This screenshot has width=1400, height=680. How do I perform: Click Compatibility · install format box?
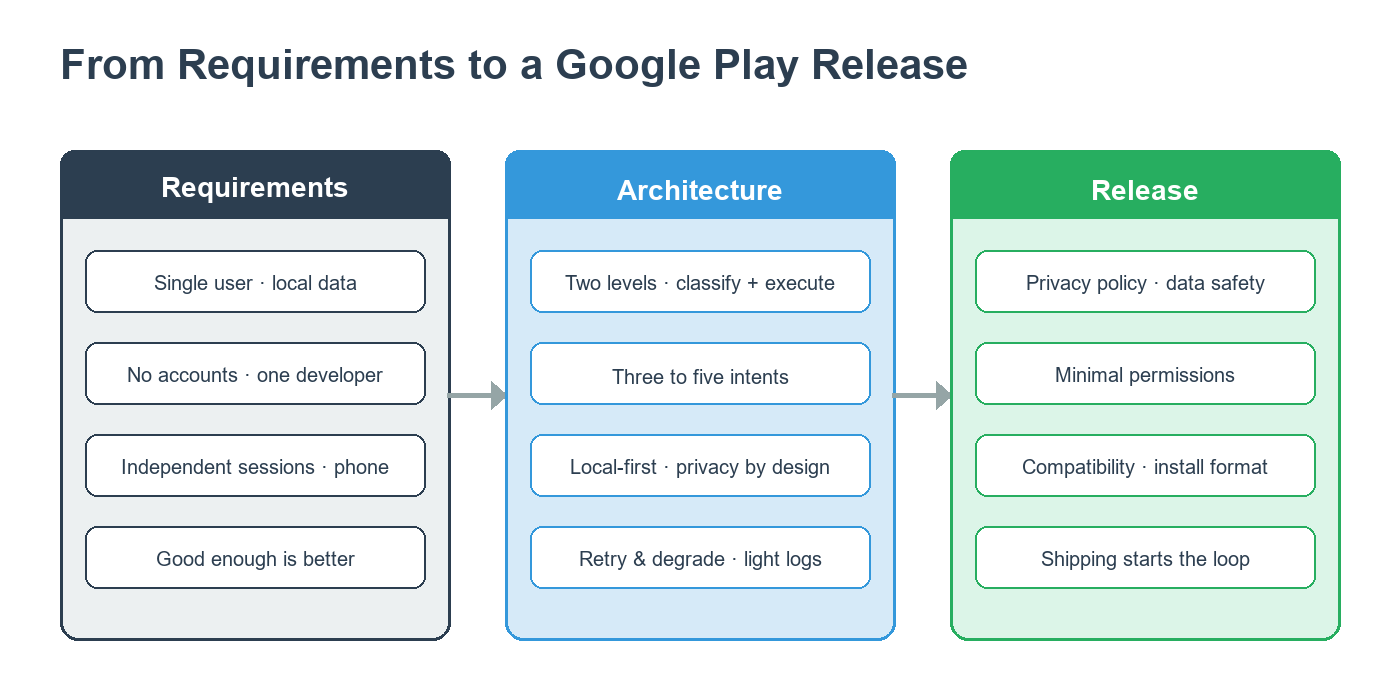tap(1145, 466)
